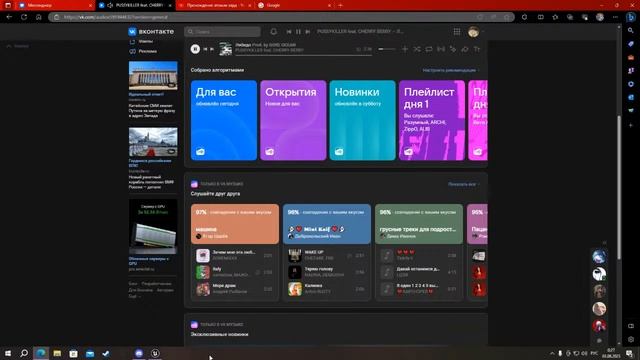Open the 'Открытия' playlist card
Image resolution: width=640 pixels, height=360 pixels.
coord(293,120)
